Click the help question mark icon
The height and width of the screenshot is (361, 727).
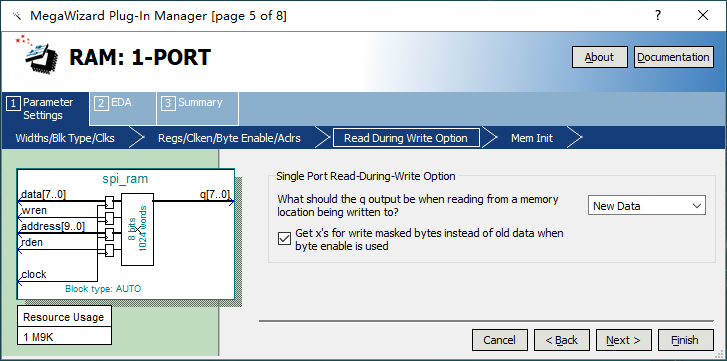(657, 15)
